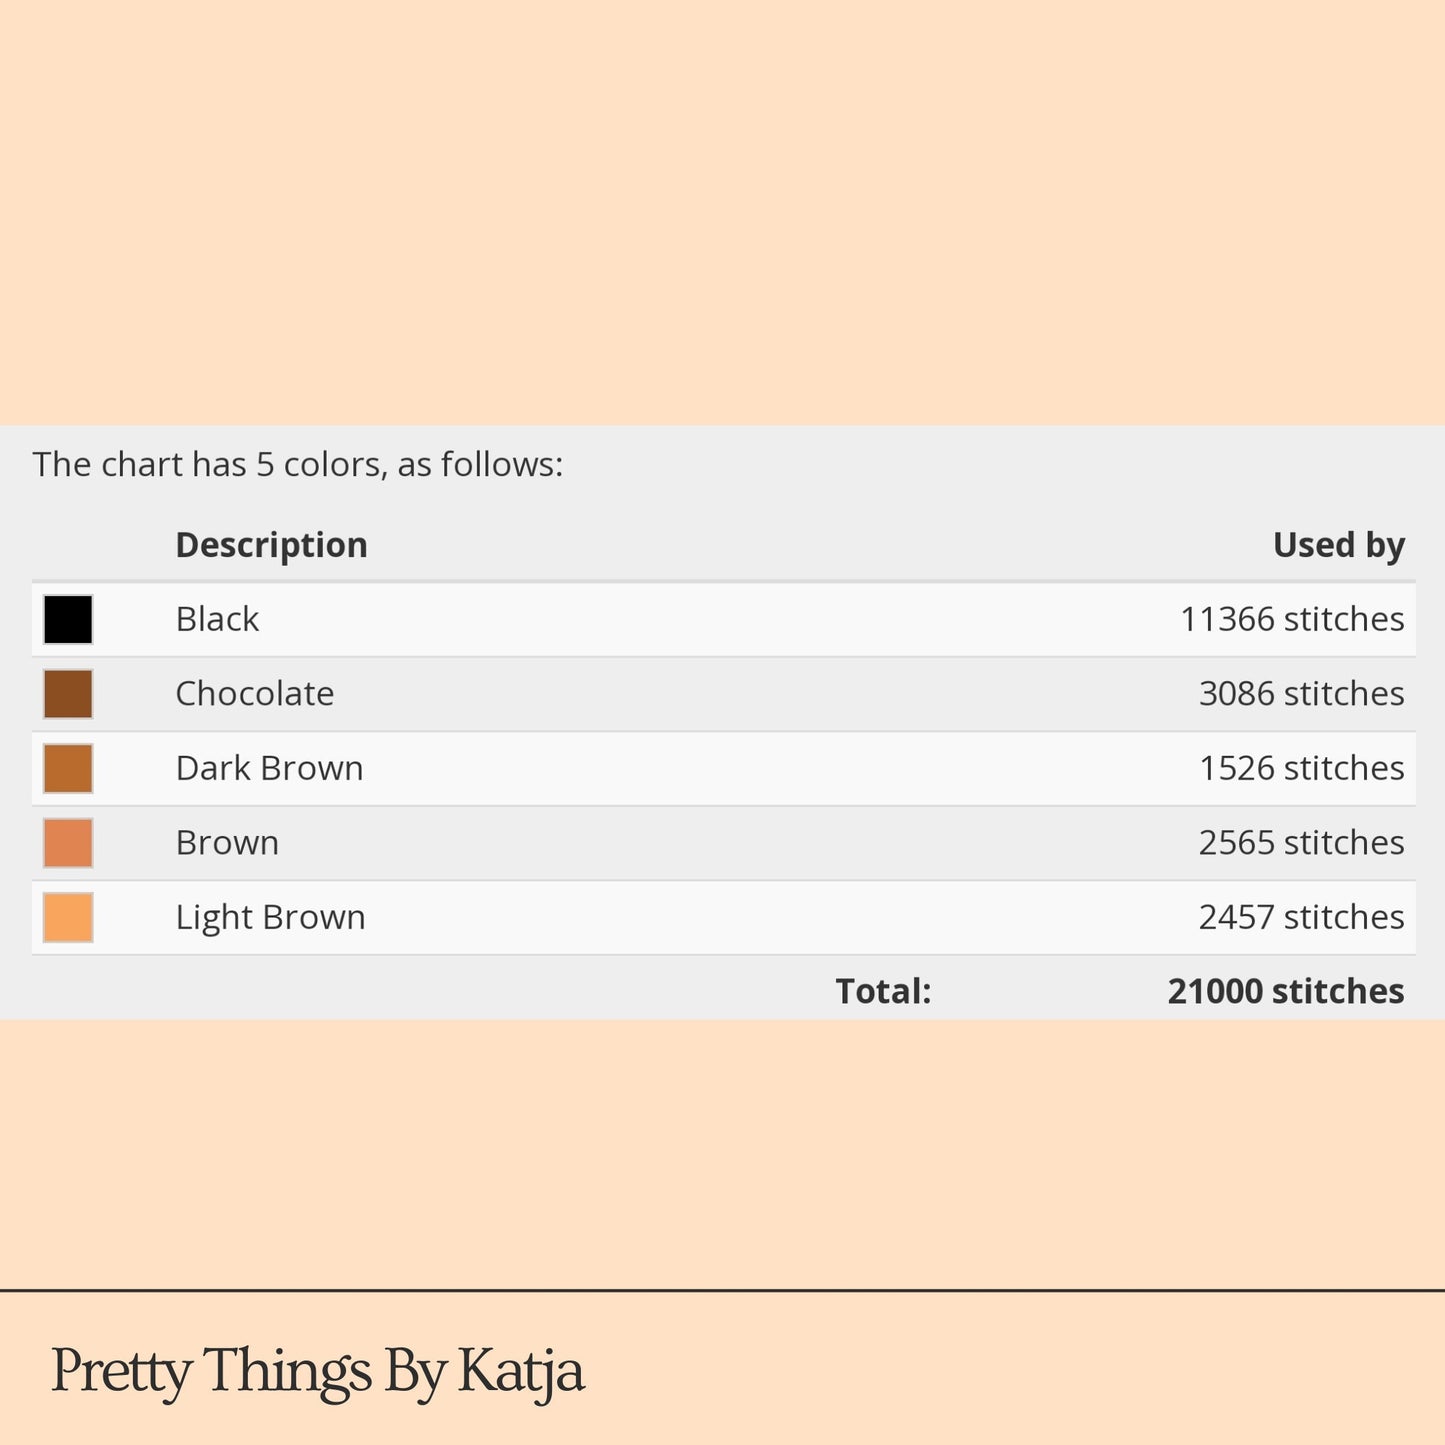Click the Chocolate color swatch
1445x1445 pixels.
pos(68,694)
